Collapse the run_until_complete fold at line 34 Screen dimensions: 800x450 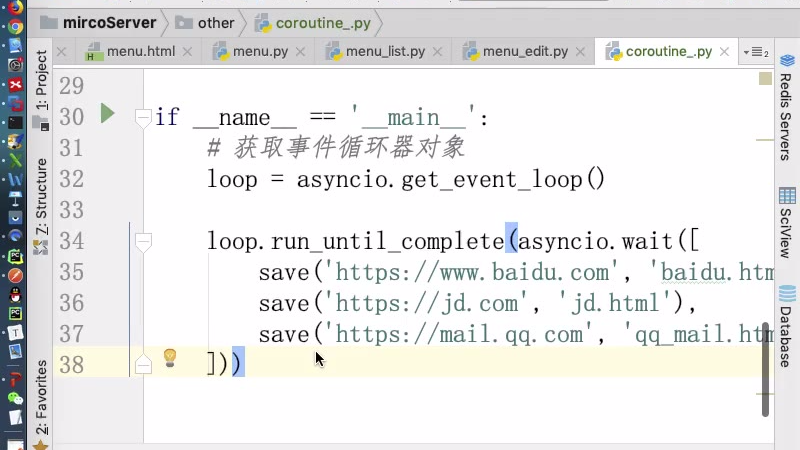[143, 241]
